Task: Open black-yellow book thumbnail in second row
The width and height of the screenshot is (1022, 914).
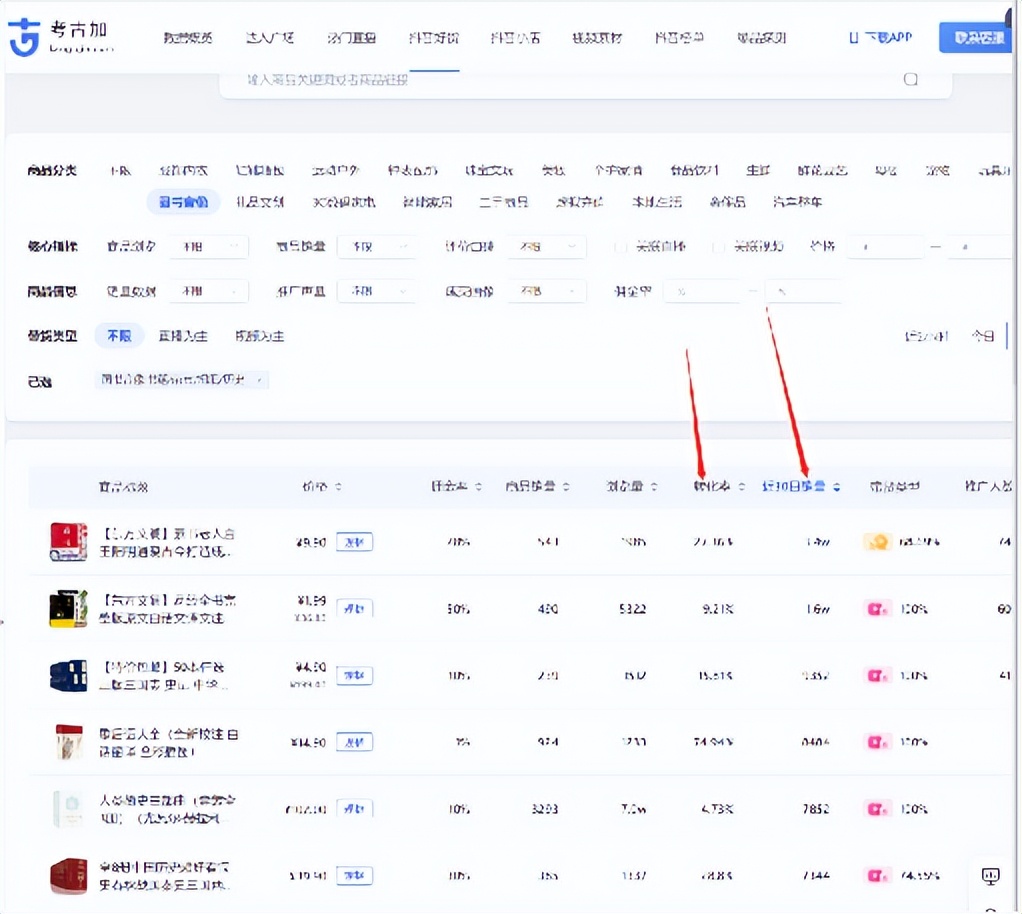Action: click(x=68, y=608)
